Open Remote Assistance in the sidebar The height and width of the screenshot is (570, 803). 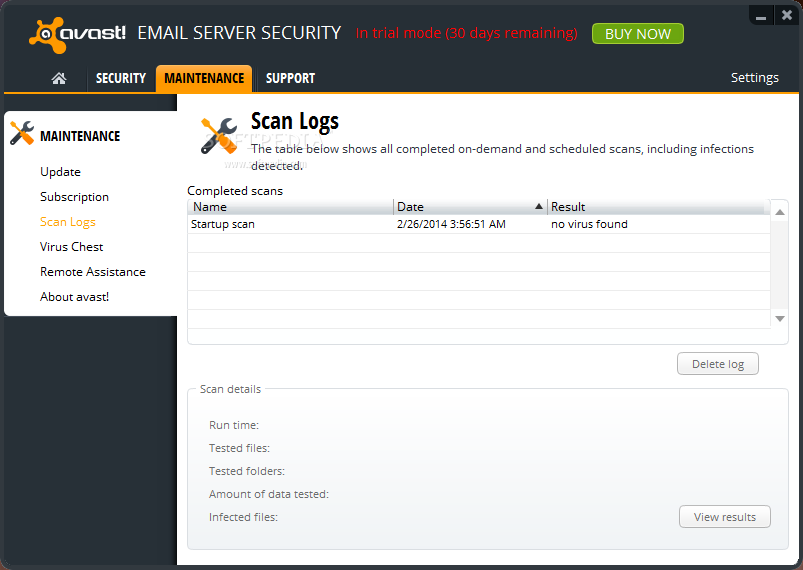pos(93,272)
